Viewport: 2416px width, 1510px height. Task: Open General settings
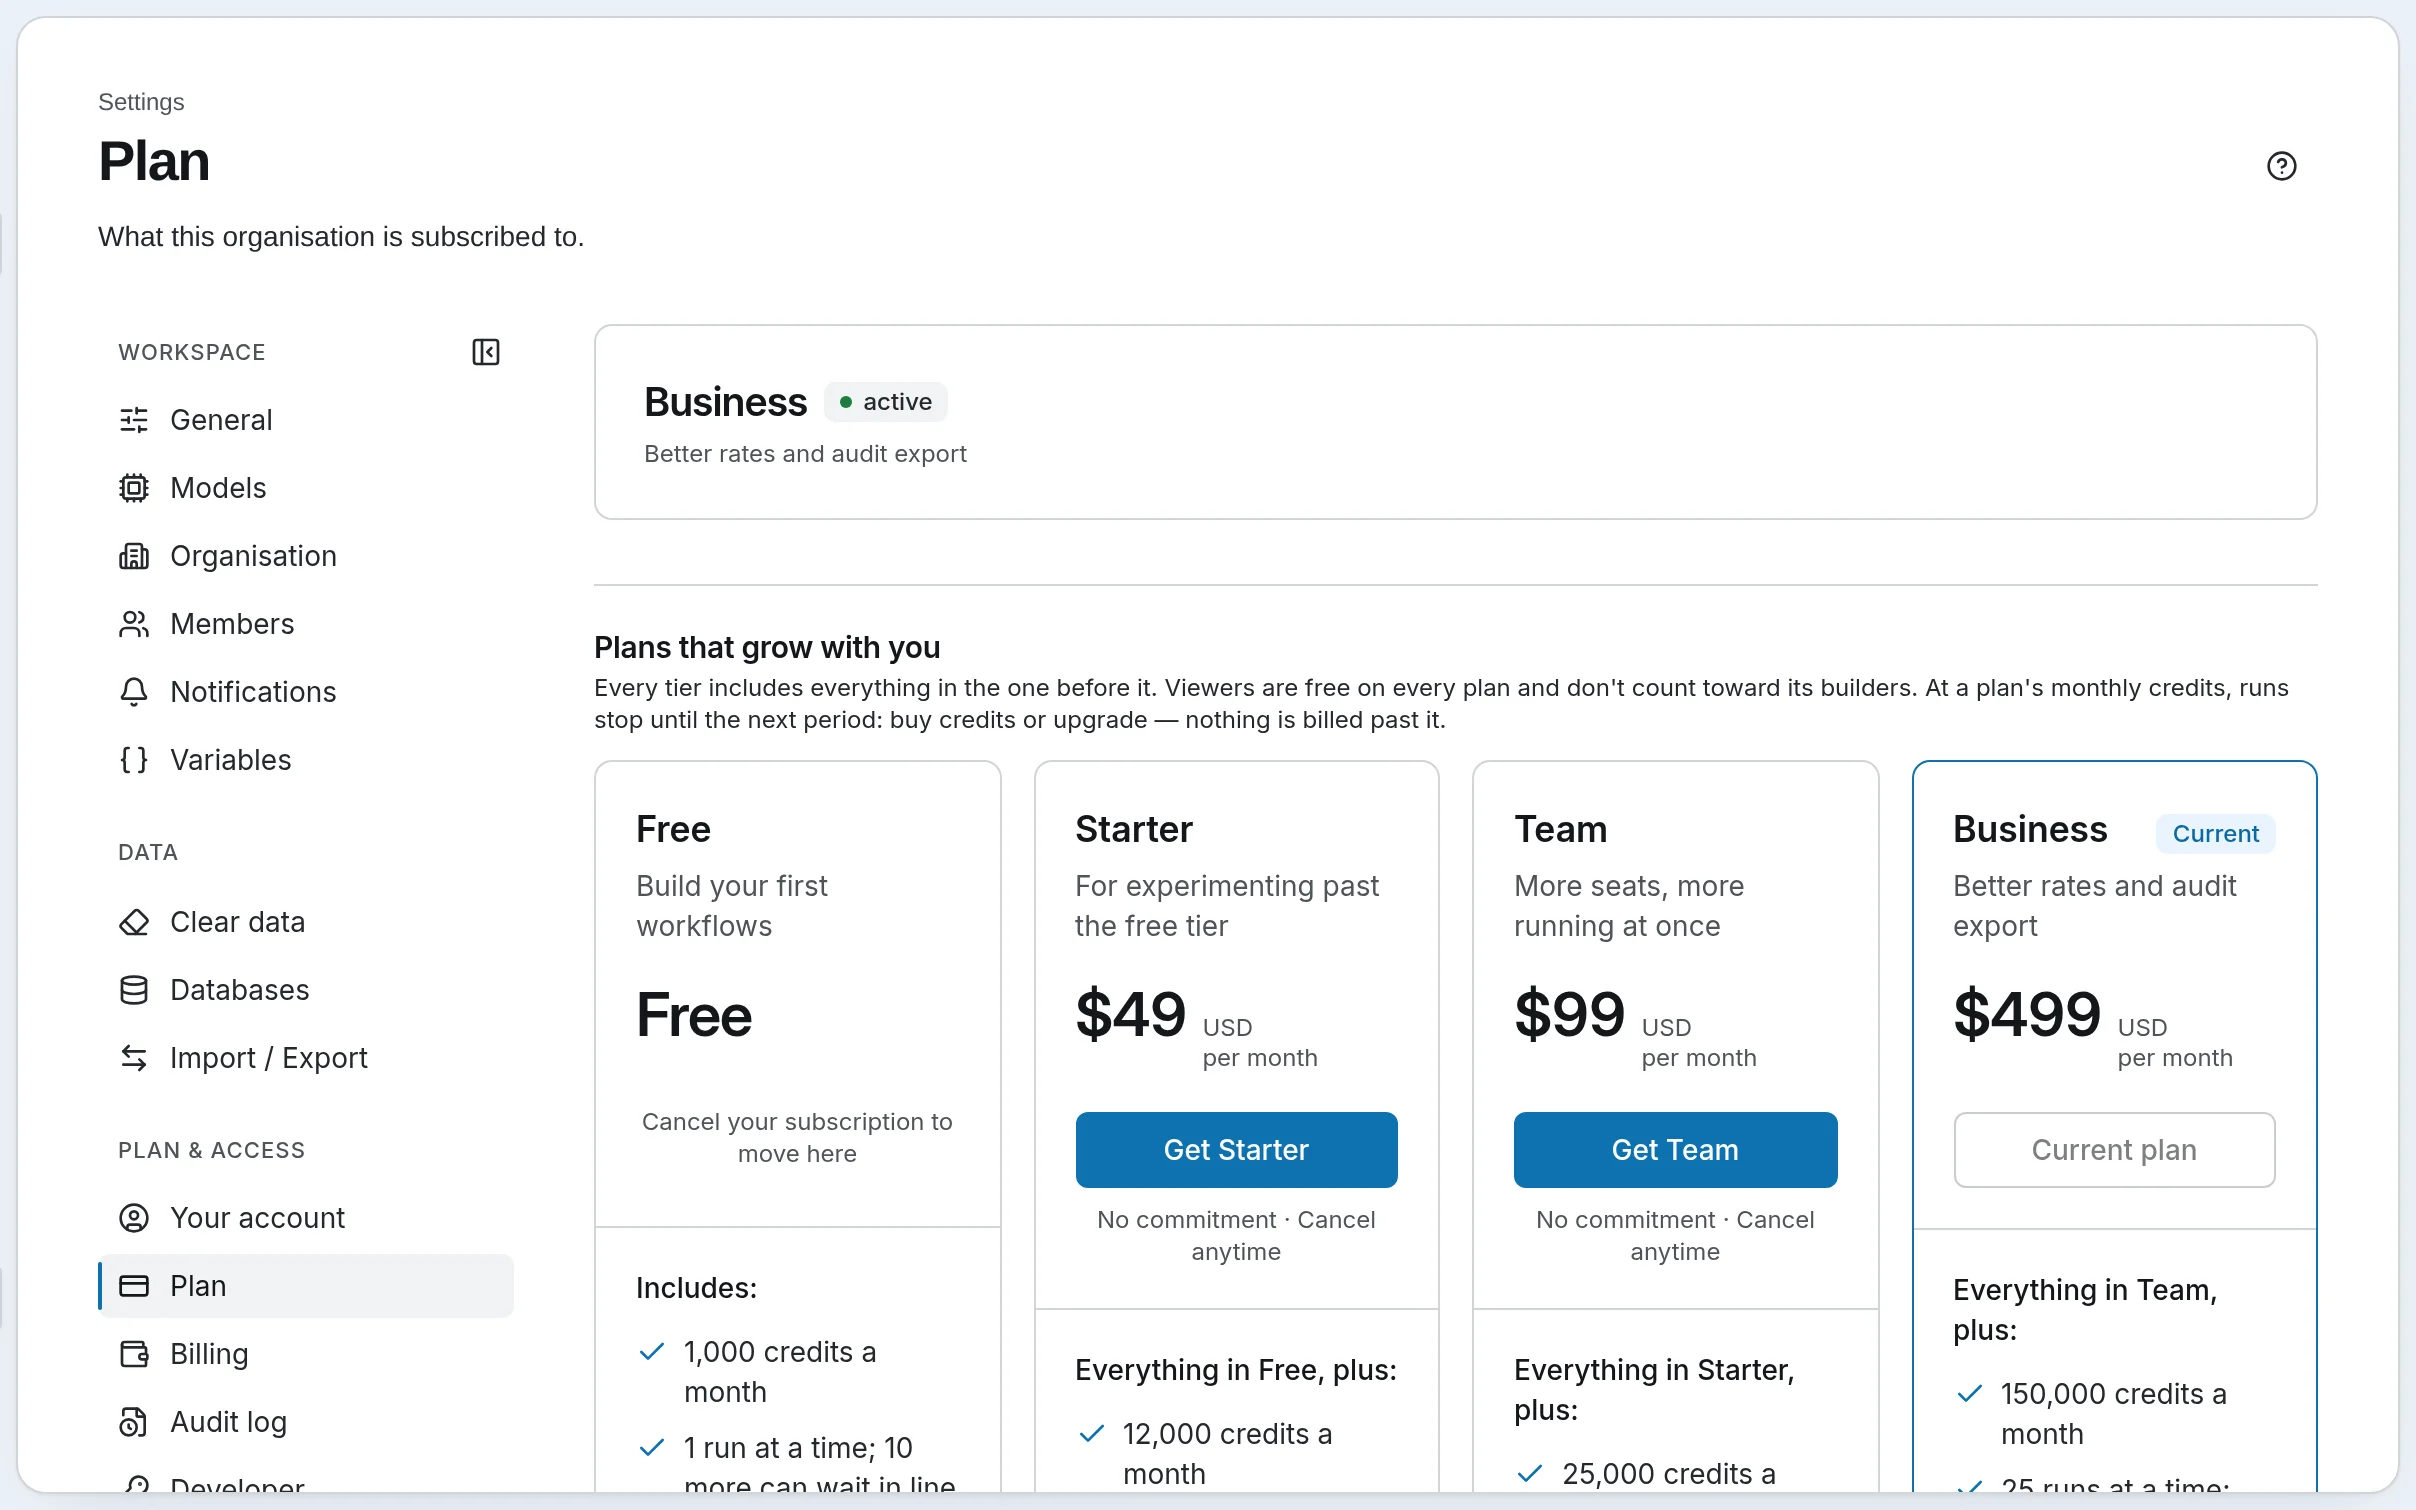(306, 420)
